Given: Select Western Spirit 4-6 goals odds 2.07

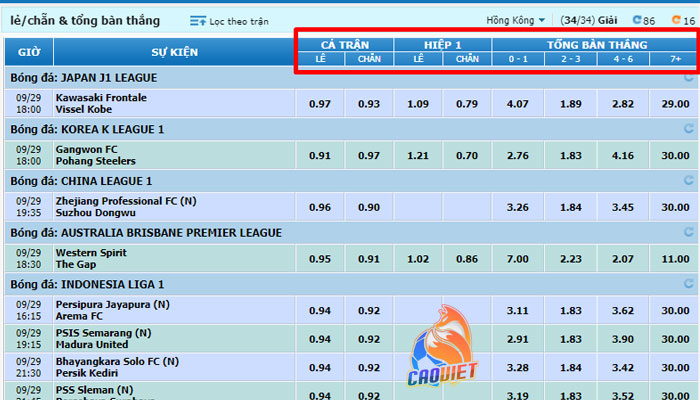Looking at the screenshot, I should (x=623, y=259).
